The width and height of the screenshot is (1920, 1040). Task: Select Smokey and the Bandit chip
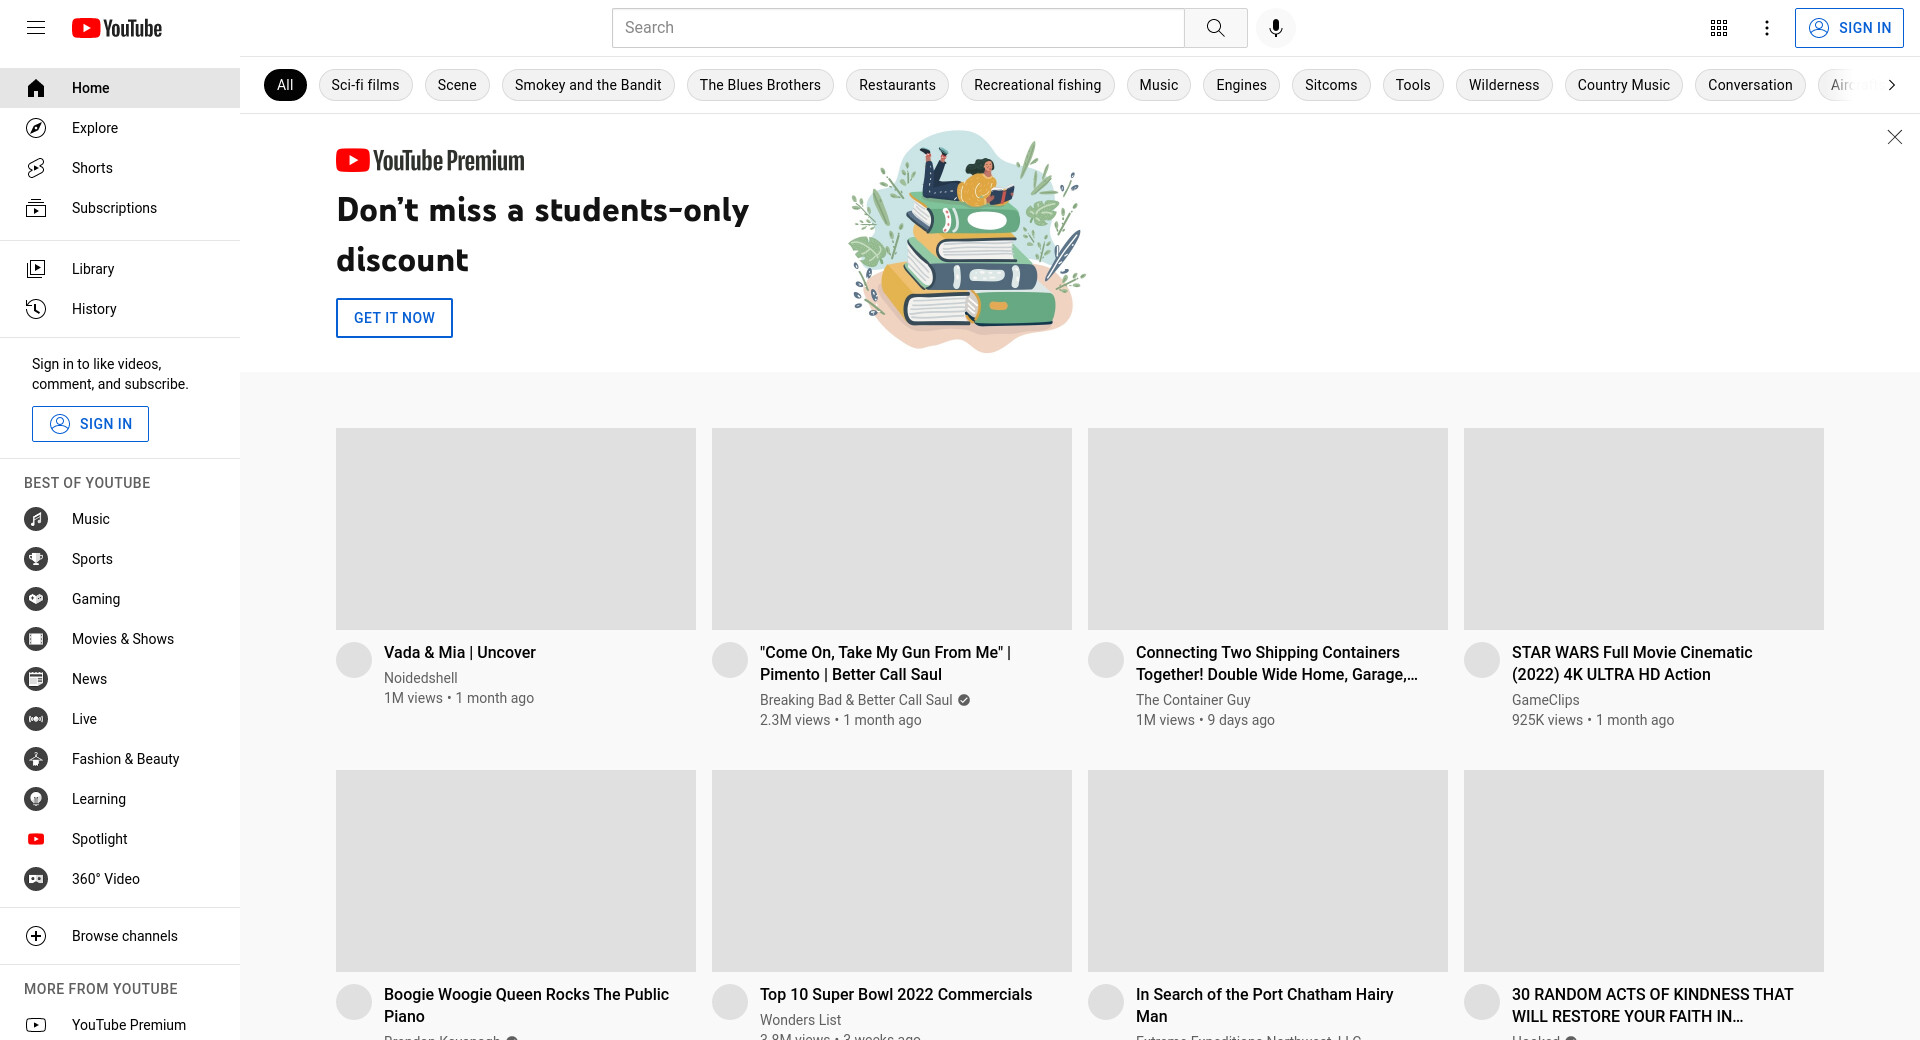click(588, 85)
